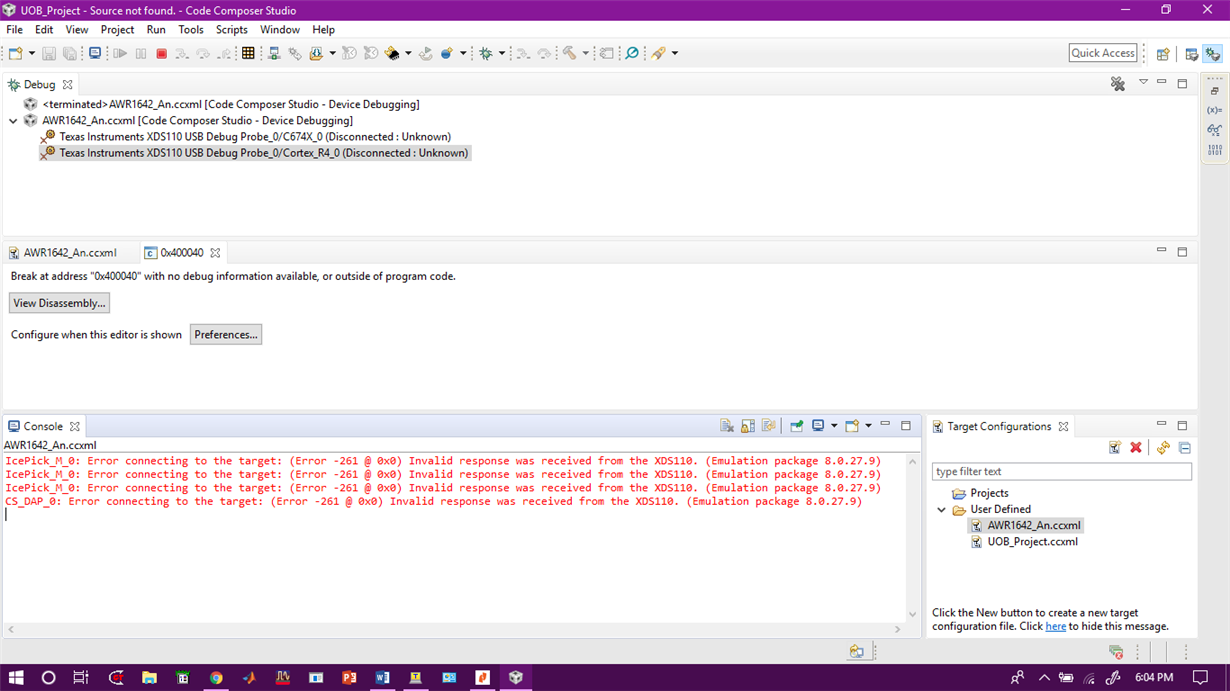1230x691 pixels.
Task: Open Windows Start menu
Action: coord(16,677)
